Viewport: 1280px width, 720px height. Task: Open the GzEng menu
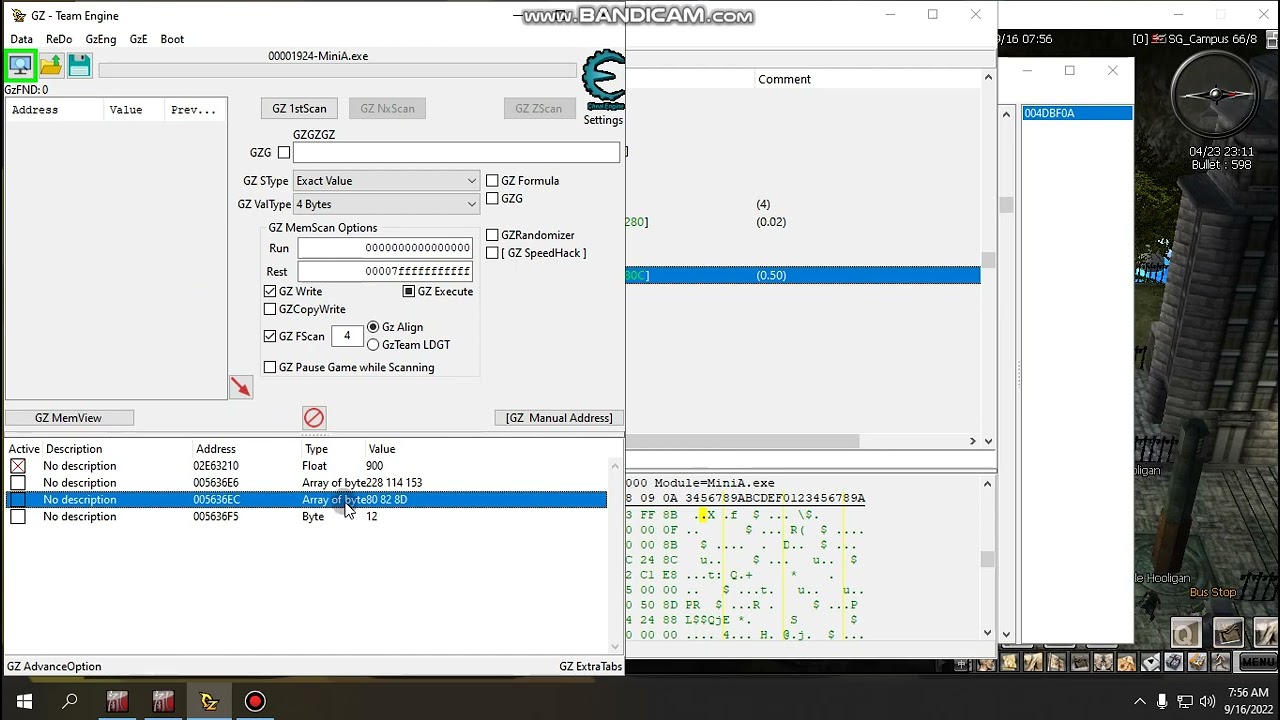(101, 39)
